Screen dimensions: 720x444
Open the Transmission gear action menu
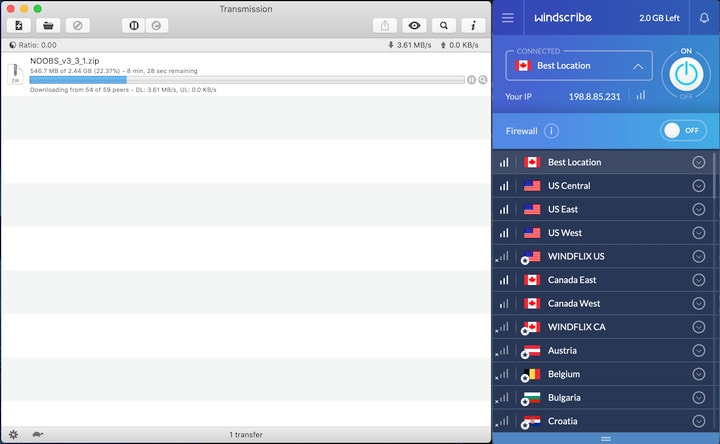click(x=13, y=435)
